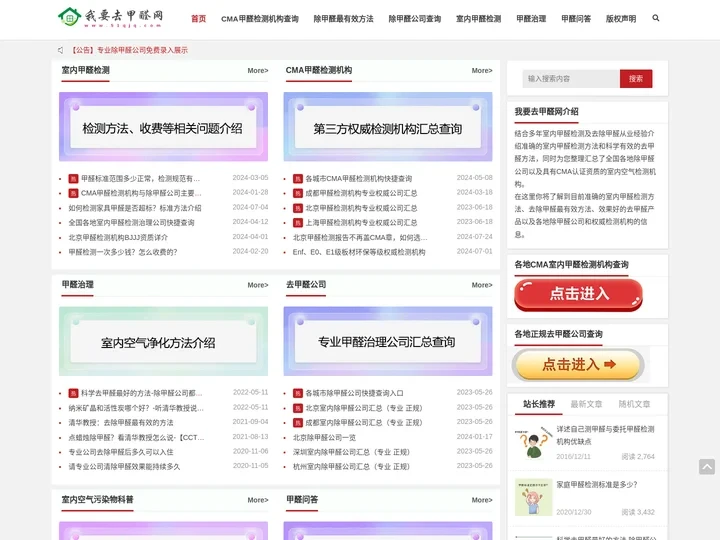
Task: Open article 点蜡烛除甲醛？看清华教授怎么说
Action: [x=136, y=438]
